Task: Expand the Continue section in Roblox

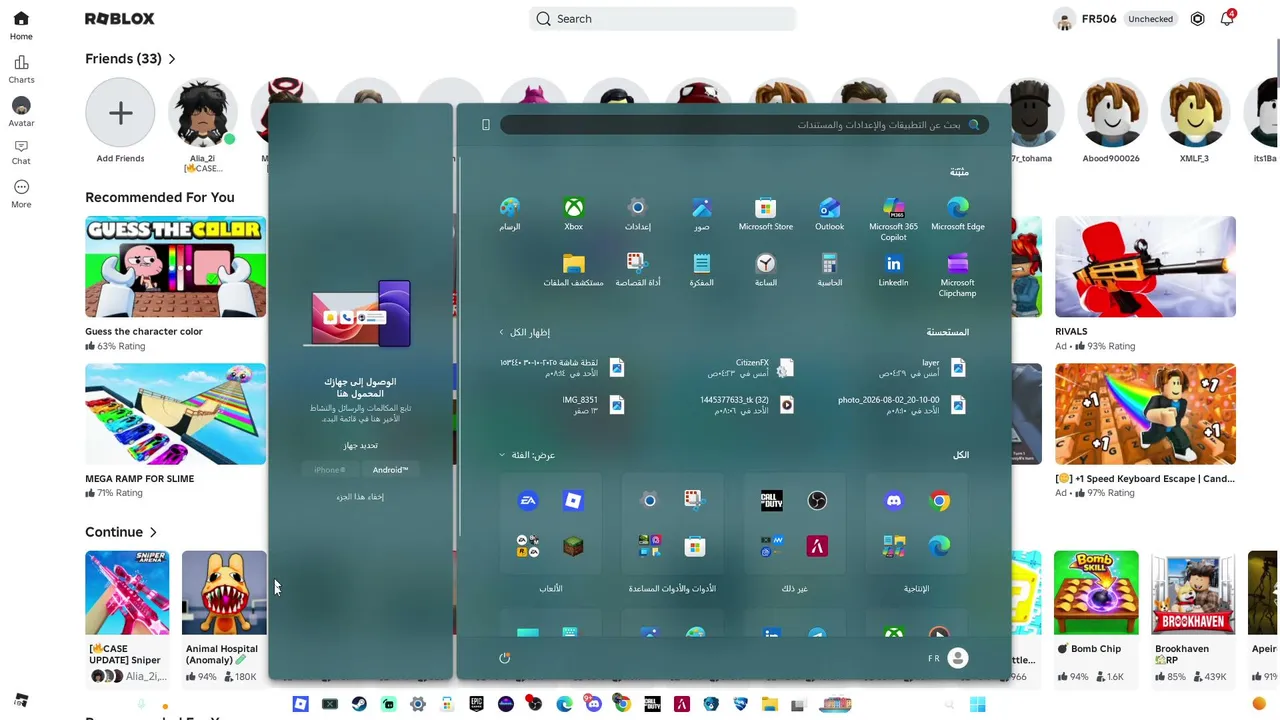Action: [x=121, y=532]
